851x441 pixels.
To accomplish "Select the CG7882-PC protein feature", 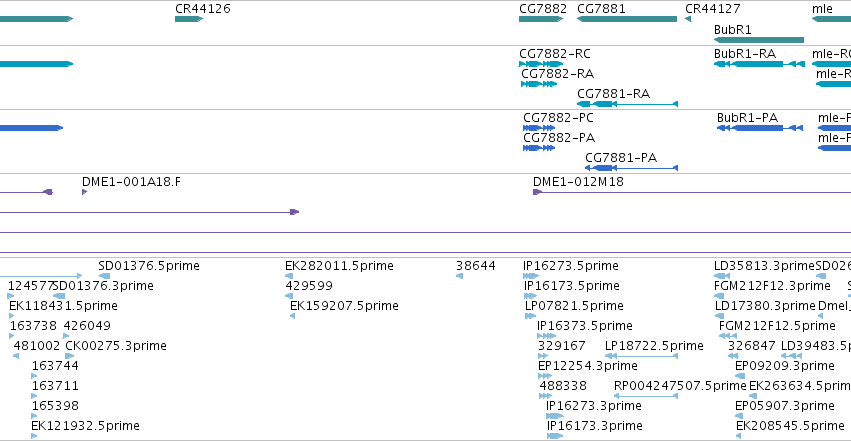I will [539, 128].
